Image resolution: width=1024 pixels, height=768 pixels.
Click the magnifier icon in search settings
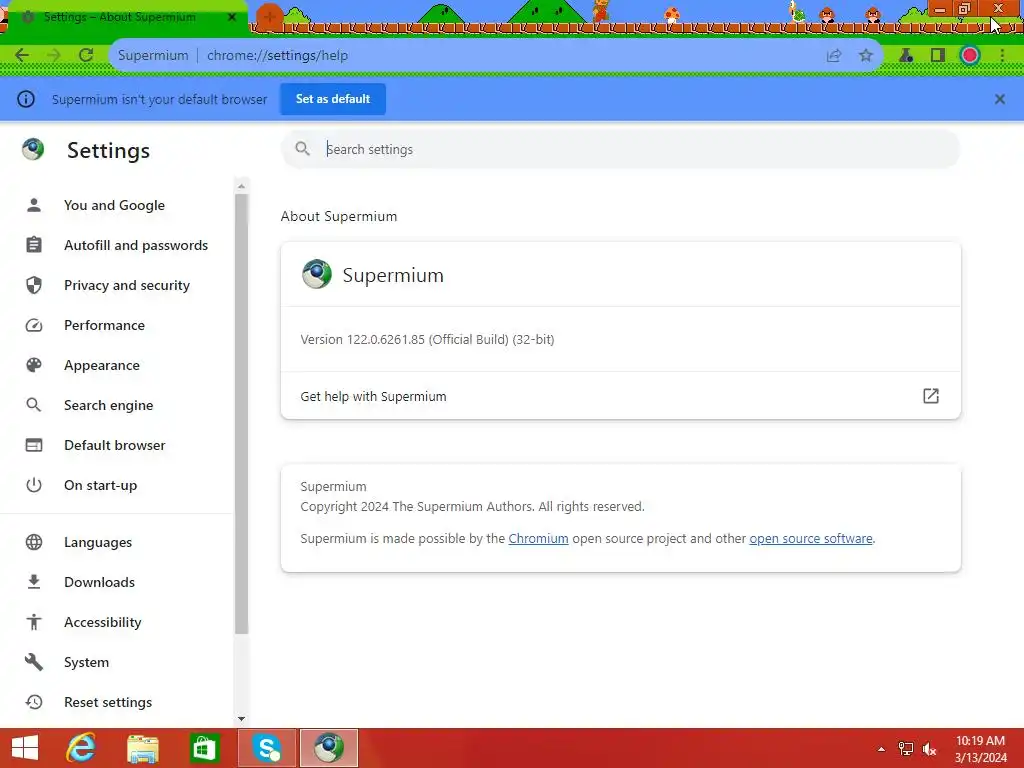pyautogui.click(x=302, y=149)
